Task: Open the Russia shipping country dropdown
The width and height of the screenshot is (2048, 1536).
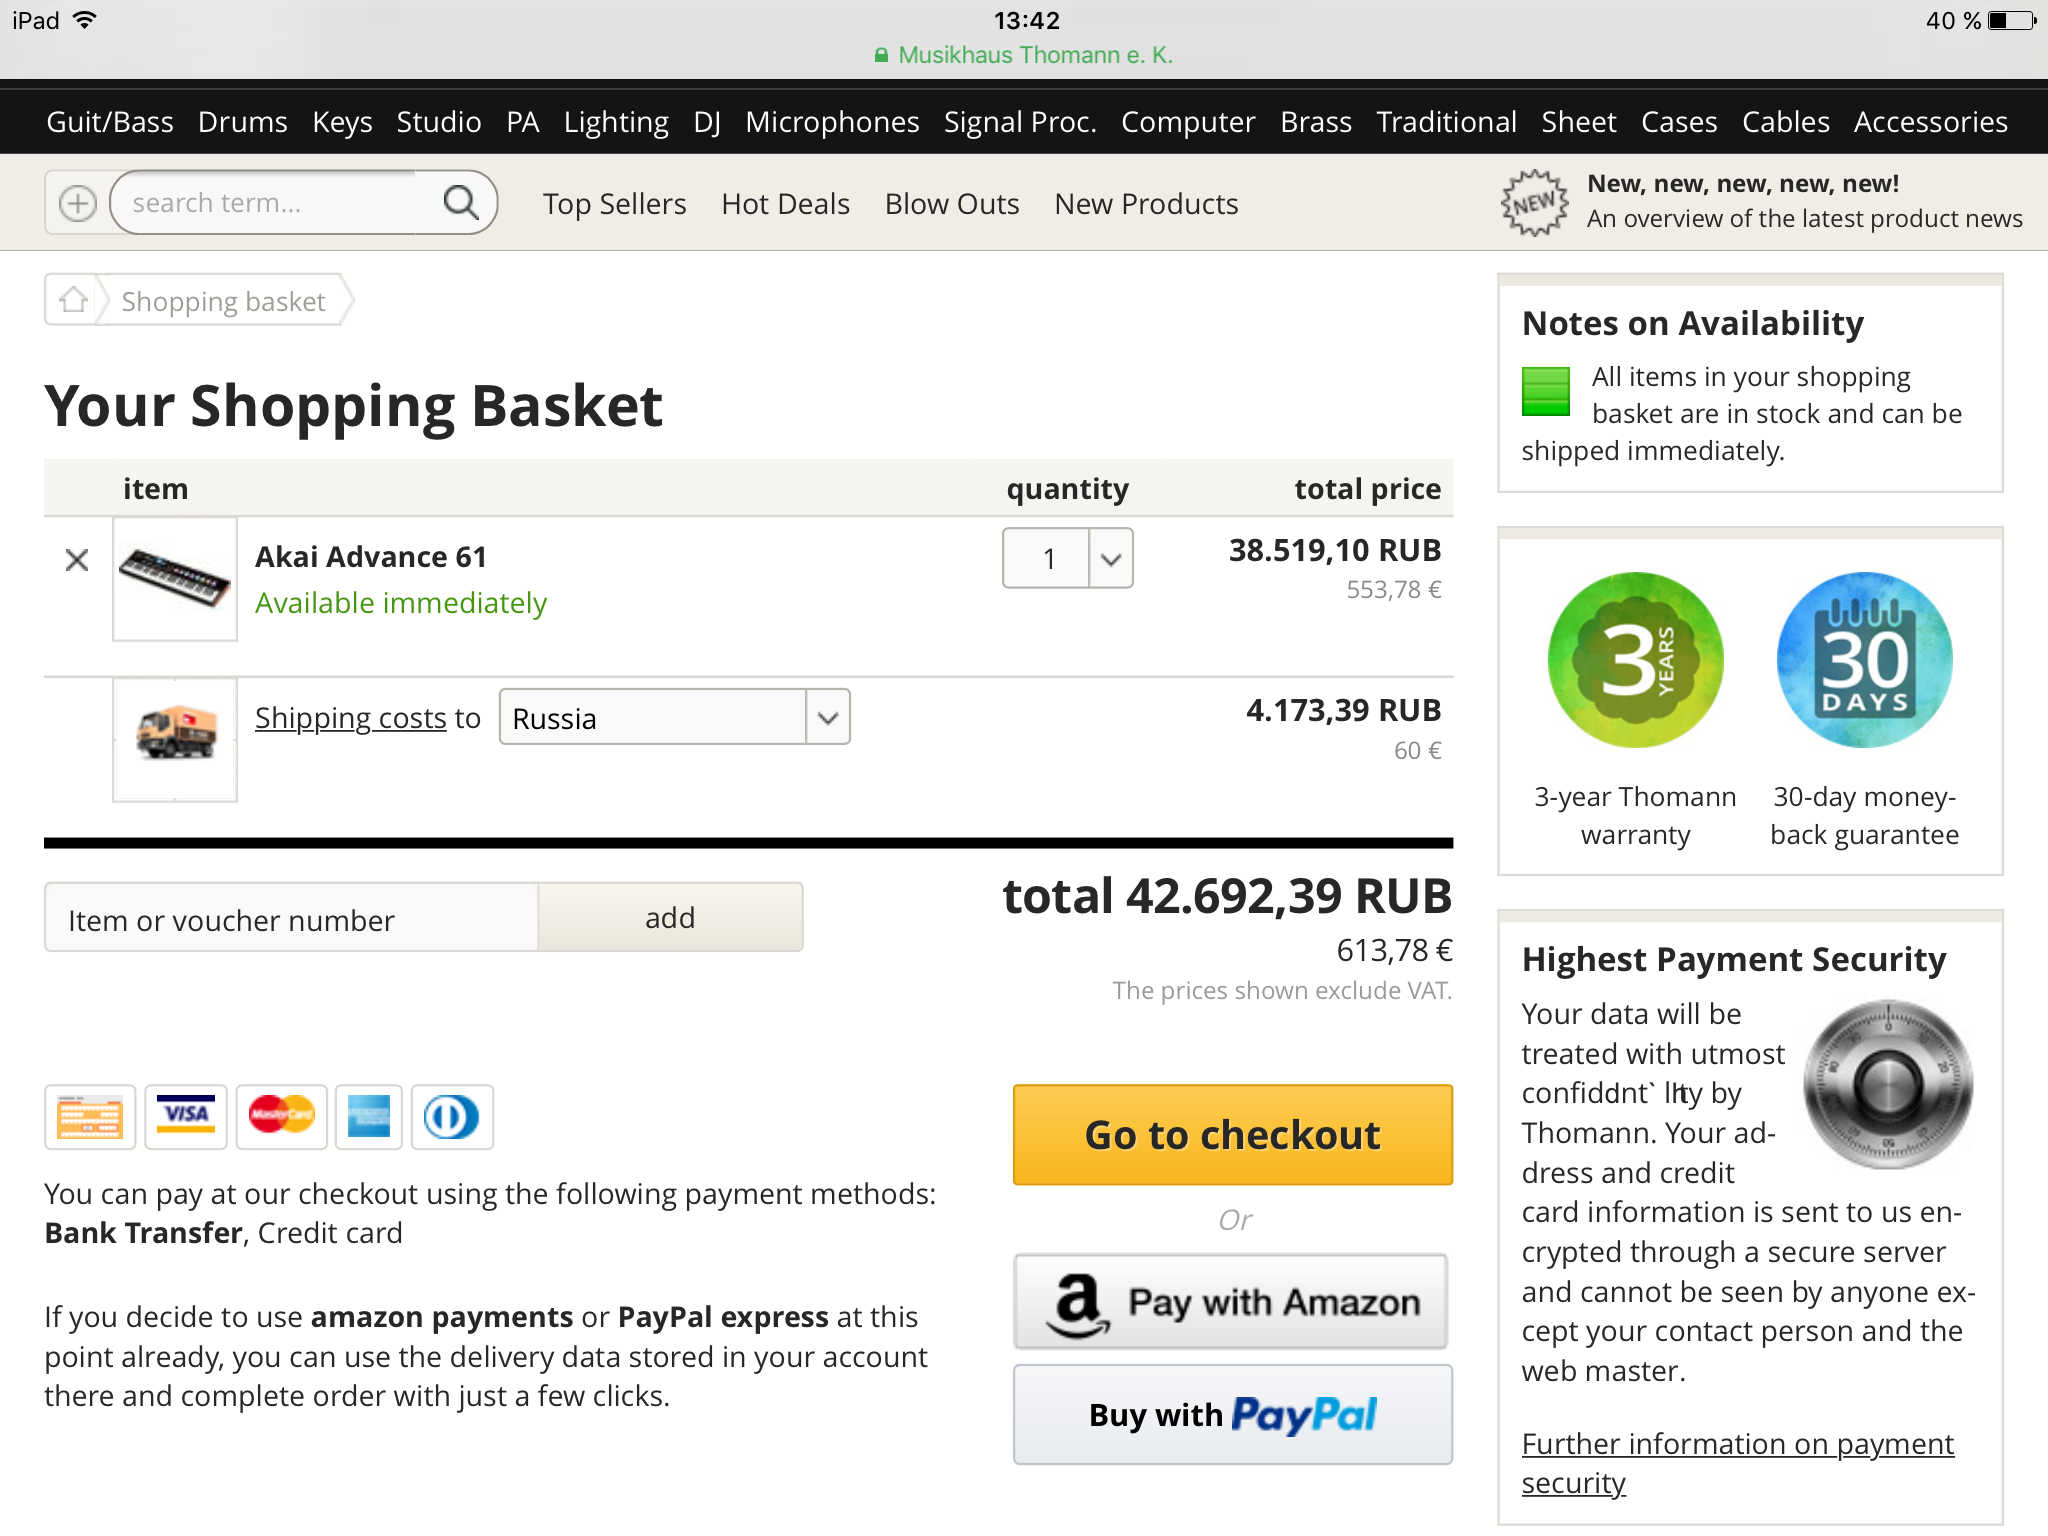Action: (x=675, y=717)
